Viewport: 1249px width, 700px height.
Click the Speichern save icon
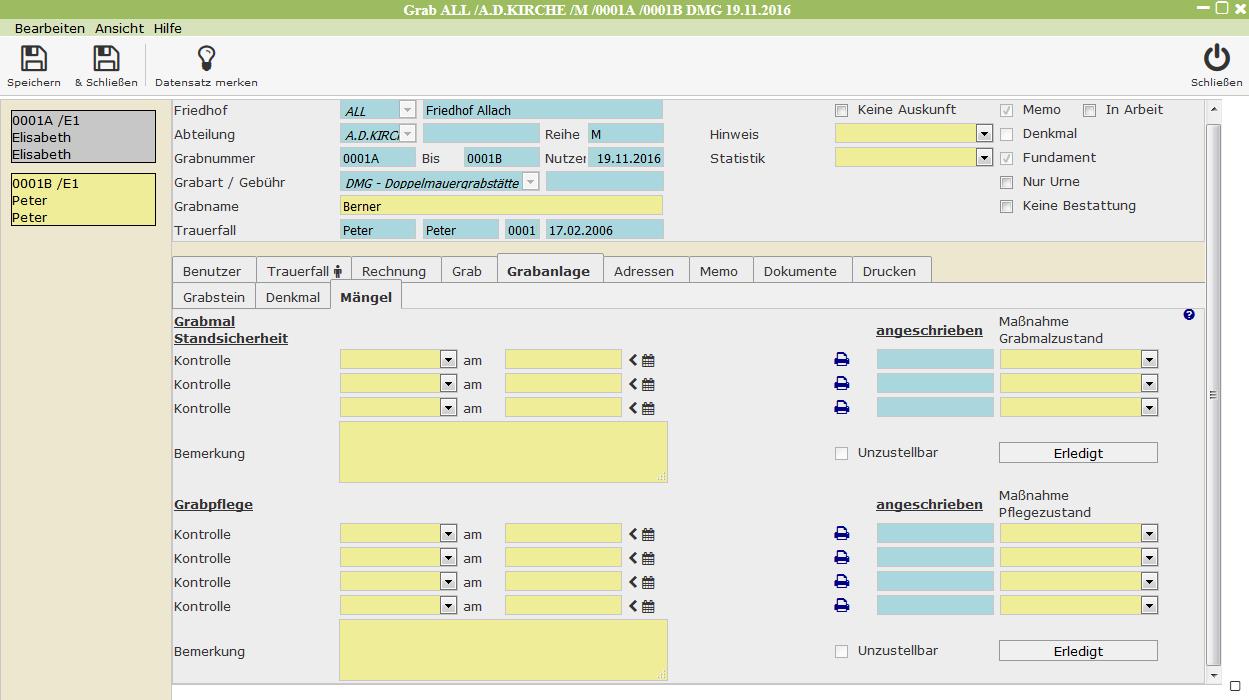coord(34,59)
